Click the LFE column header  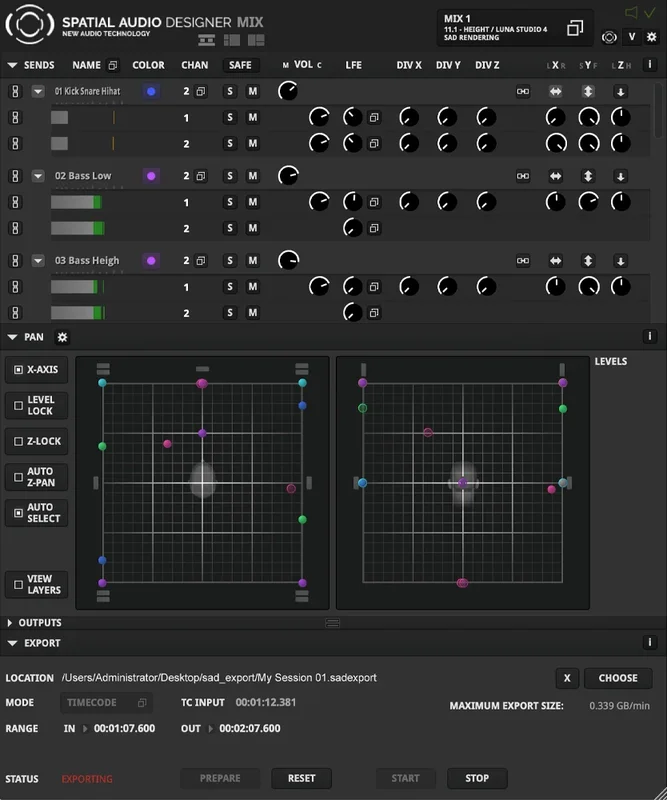[353, 65]
